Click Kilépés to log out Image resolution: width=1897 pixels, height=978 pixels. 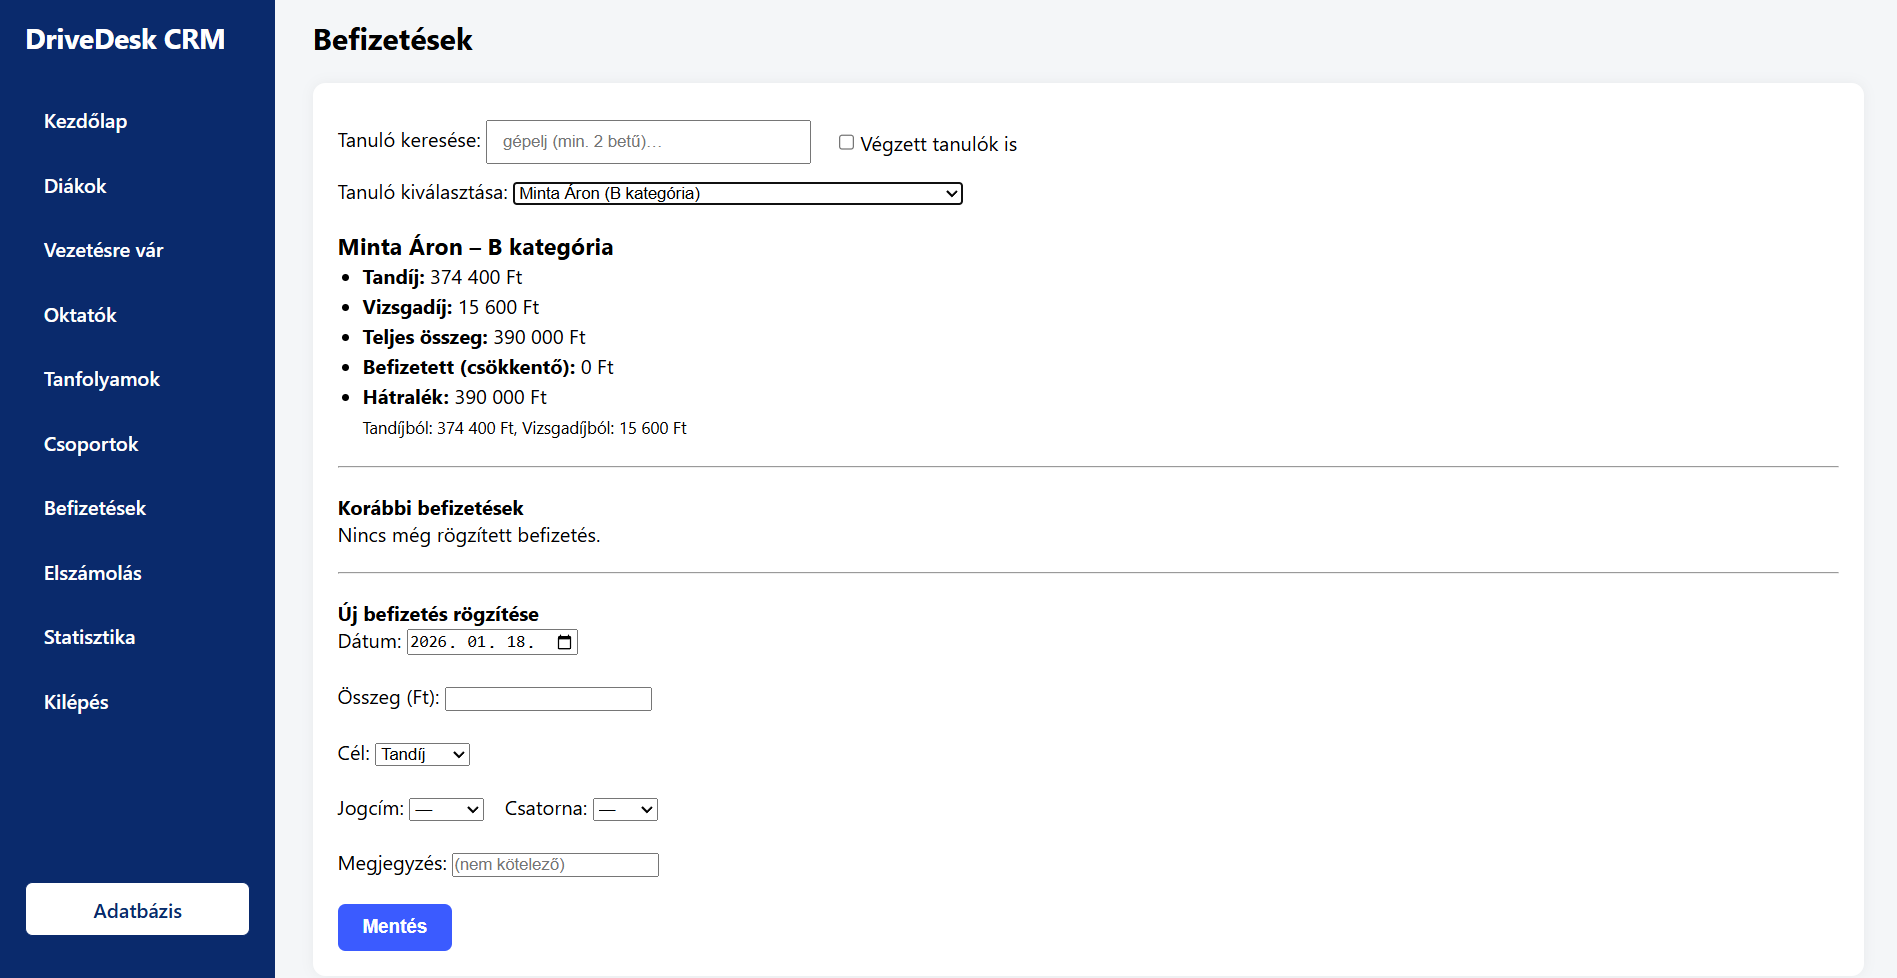coord(76,702)
